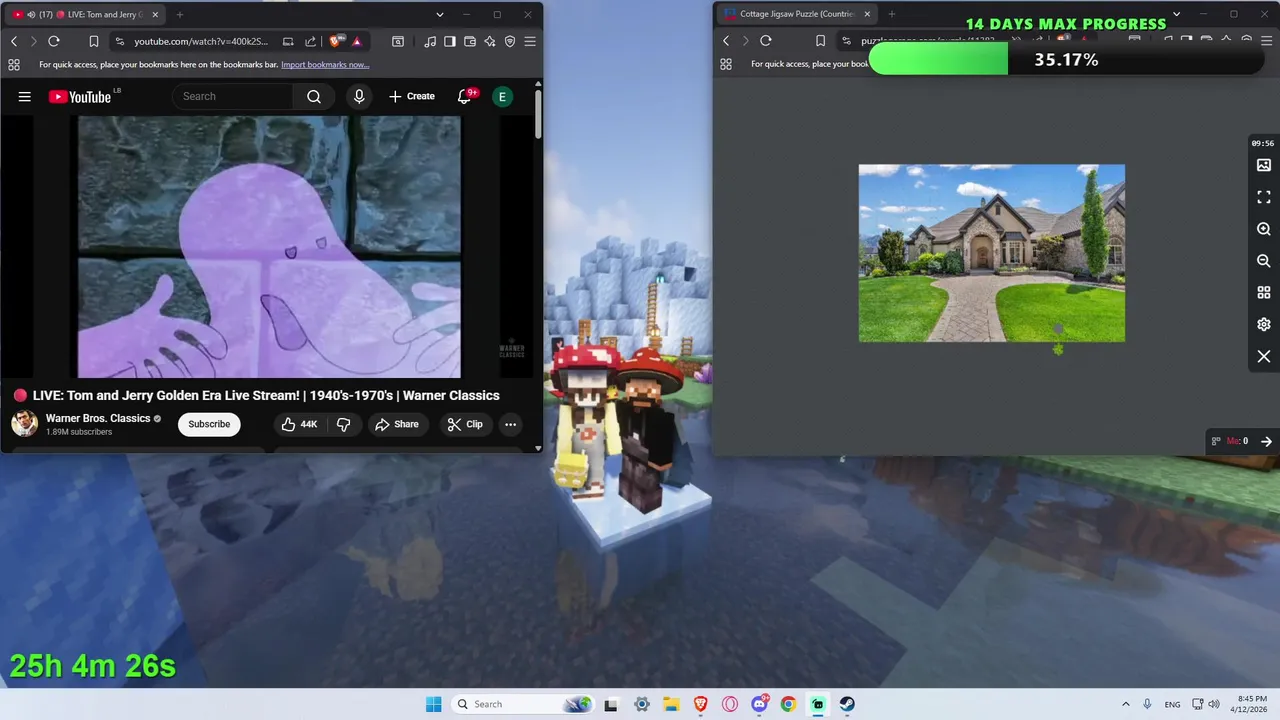Click the Tom and Jerry video player
Image resolution: width=1280 pixels, height=720 pixels.
click(269, 246)
